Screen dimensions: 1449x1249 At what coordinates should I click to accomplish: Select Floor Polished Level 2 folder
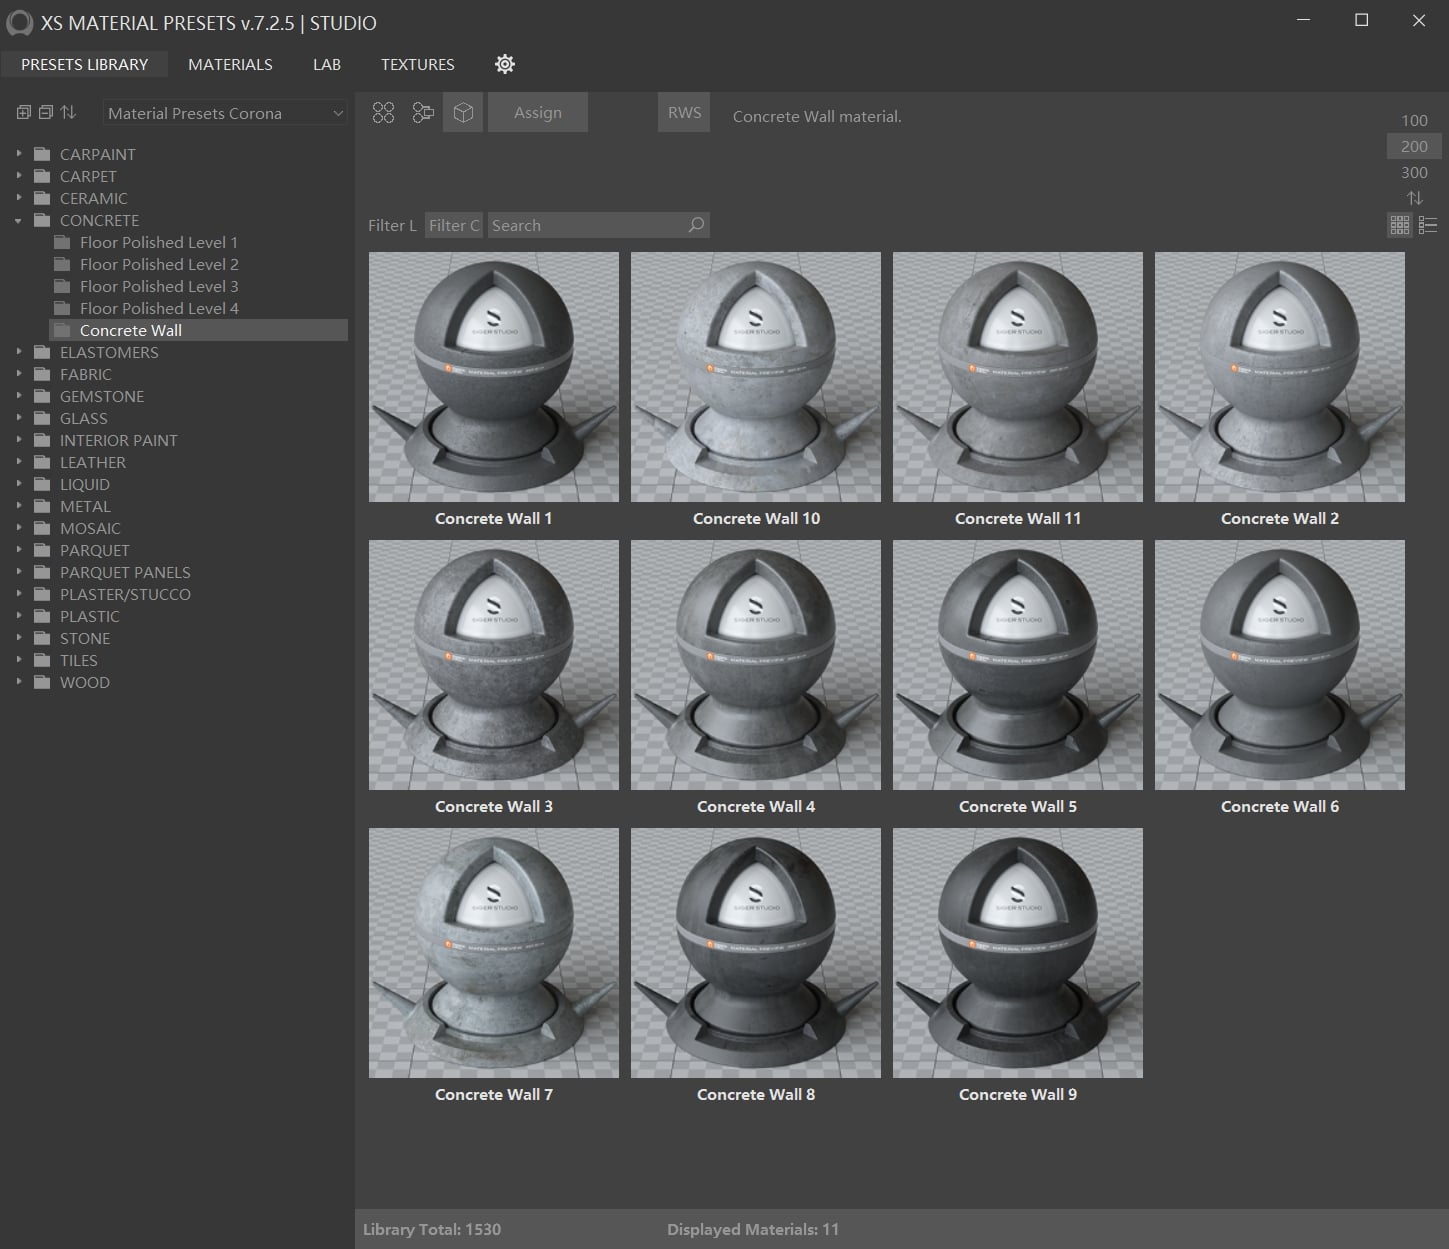click(x=159, y=264)
